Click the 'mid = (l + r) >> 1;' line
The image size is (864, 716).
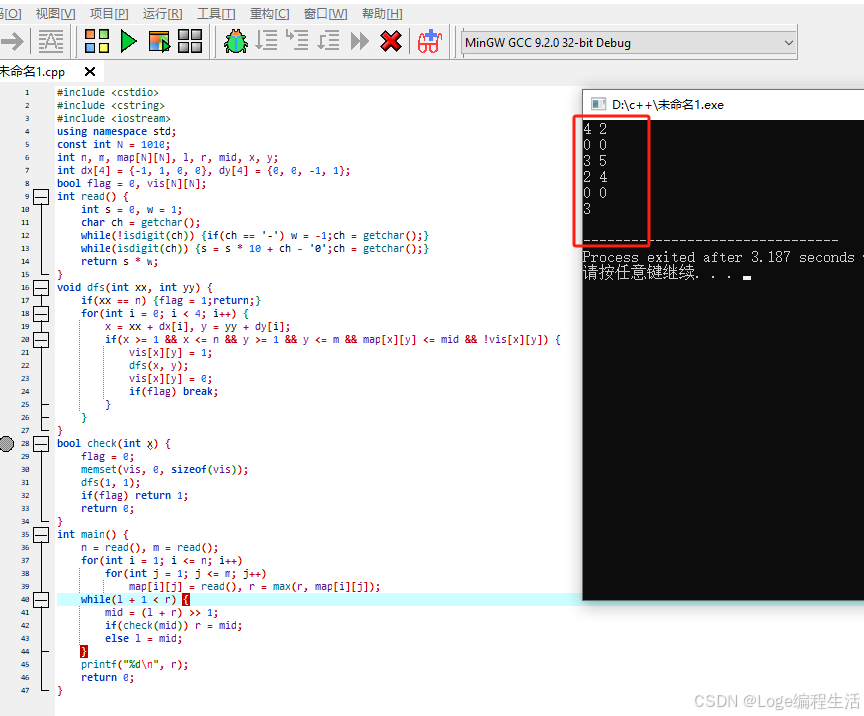tap(161, 613)
